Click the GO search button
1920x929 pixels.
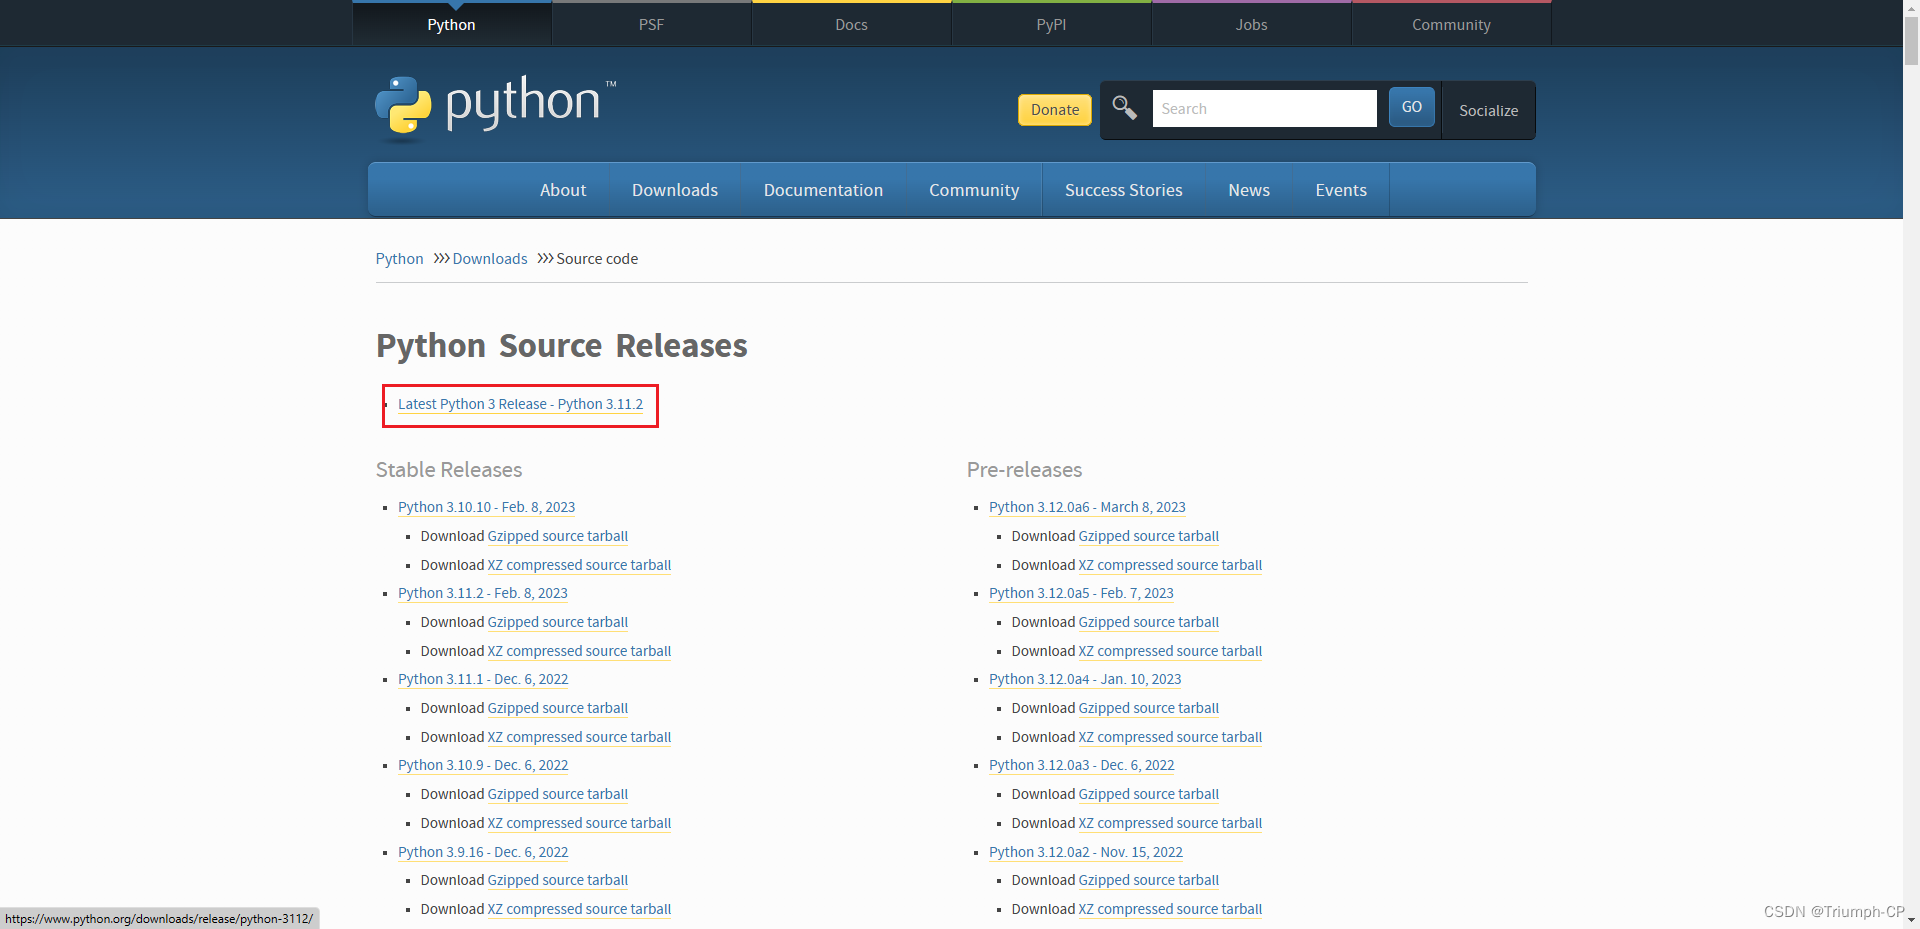1410,107
